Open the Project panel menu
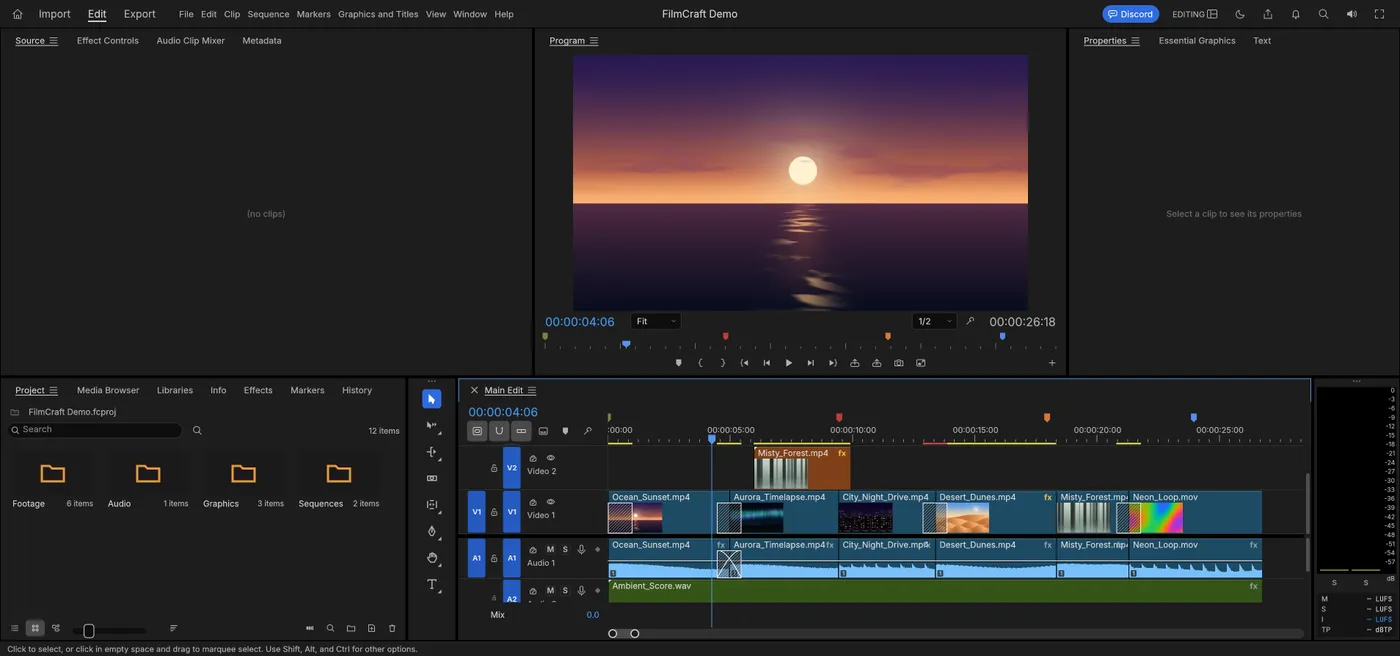This screenshot has width=1400, height=656. point(54,390)
